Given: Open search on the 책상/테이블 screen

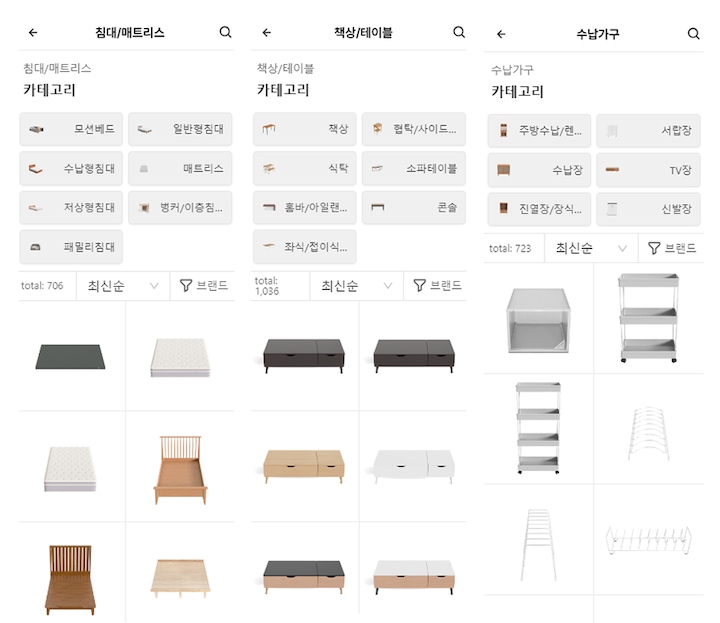Looking at the screenshot, I should 459,33.
